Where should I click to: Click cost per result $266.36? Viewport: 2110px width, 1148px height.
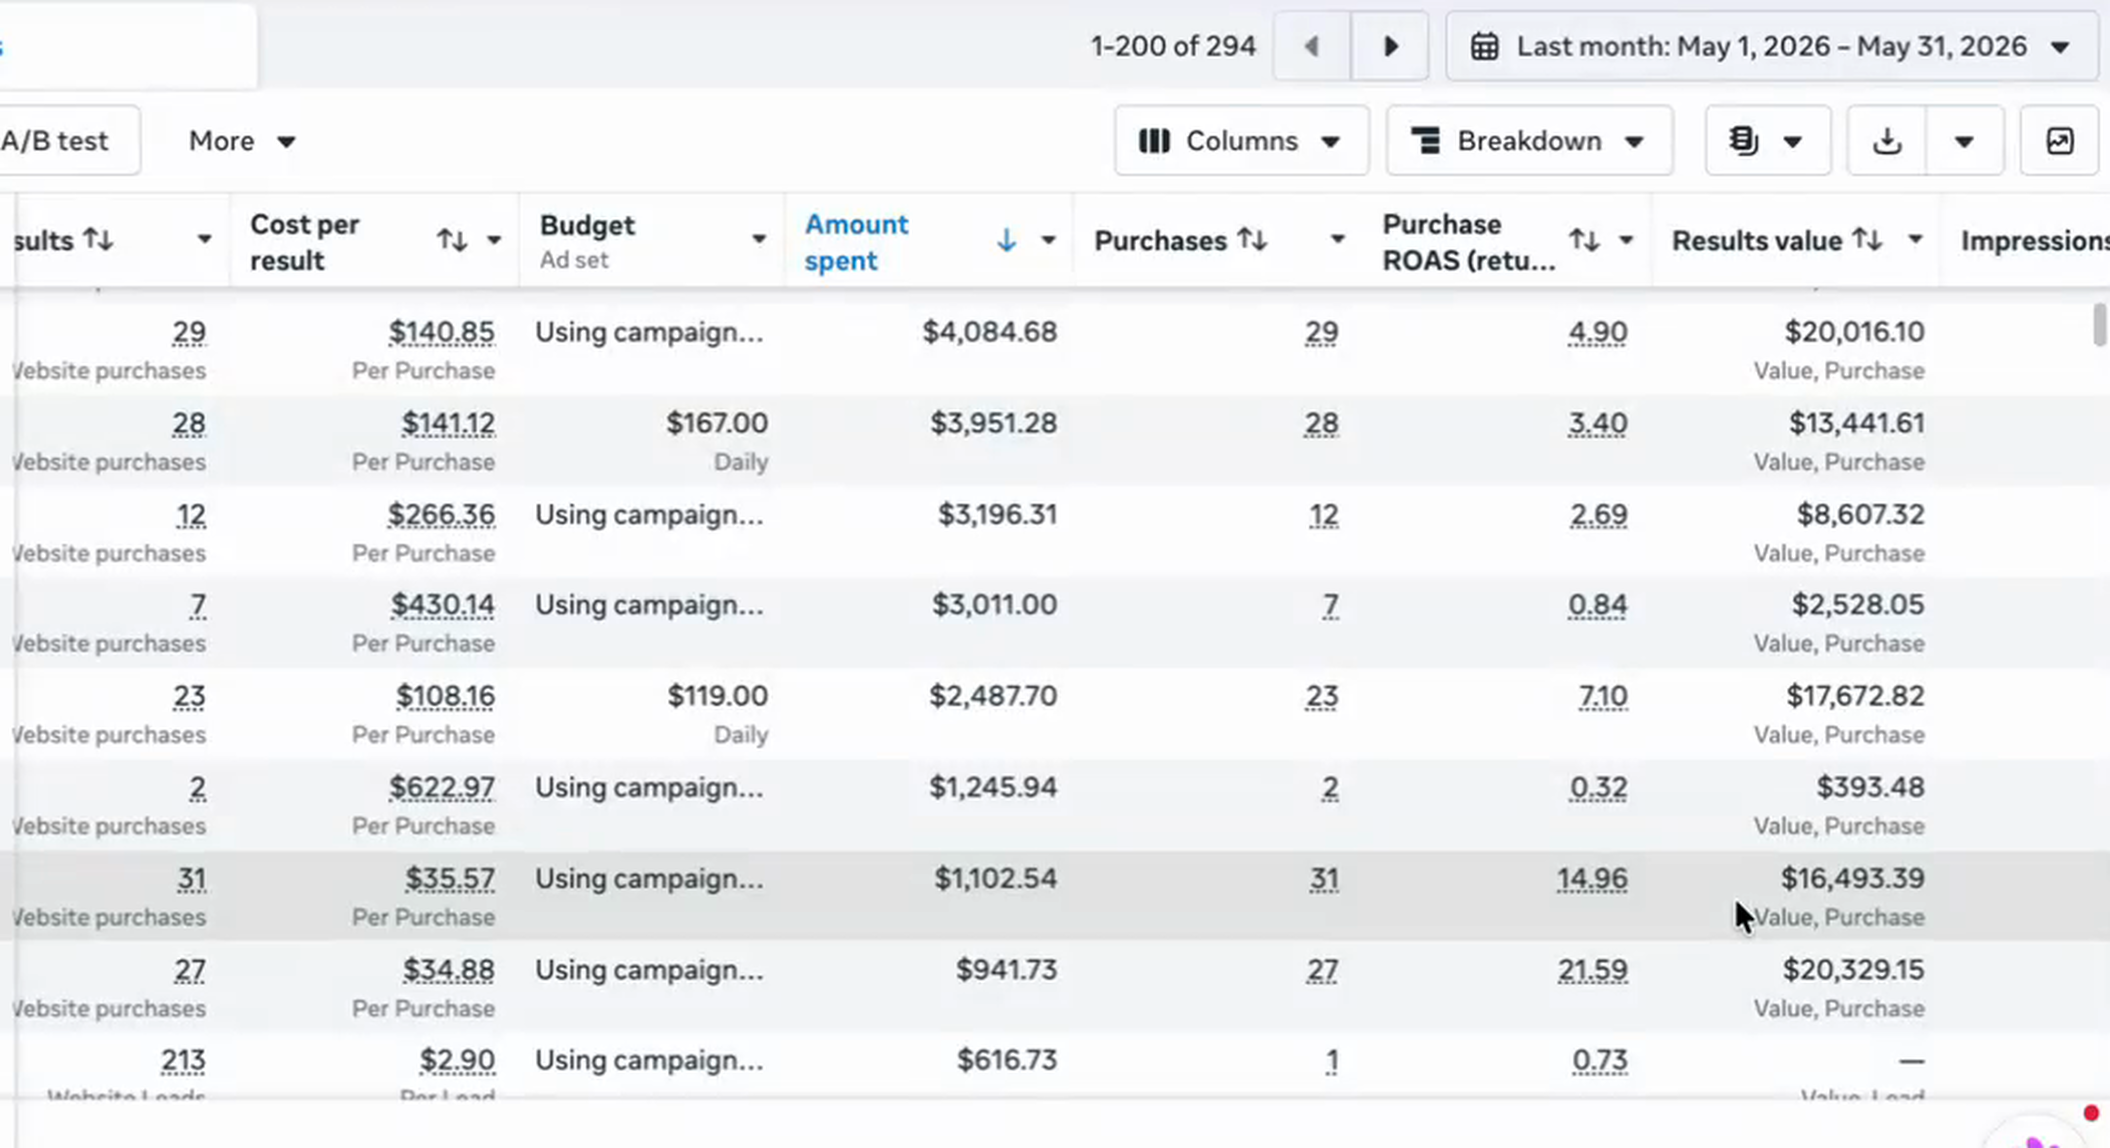point(441,515)
